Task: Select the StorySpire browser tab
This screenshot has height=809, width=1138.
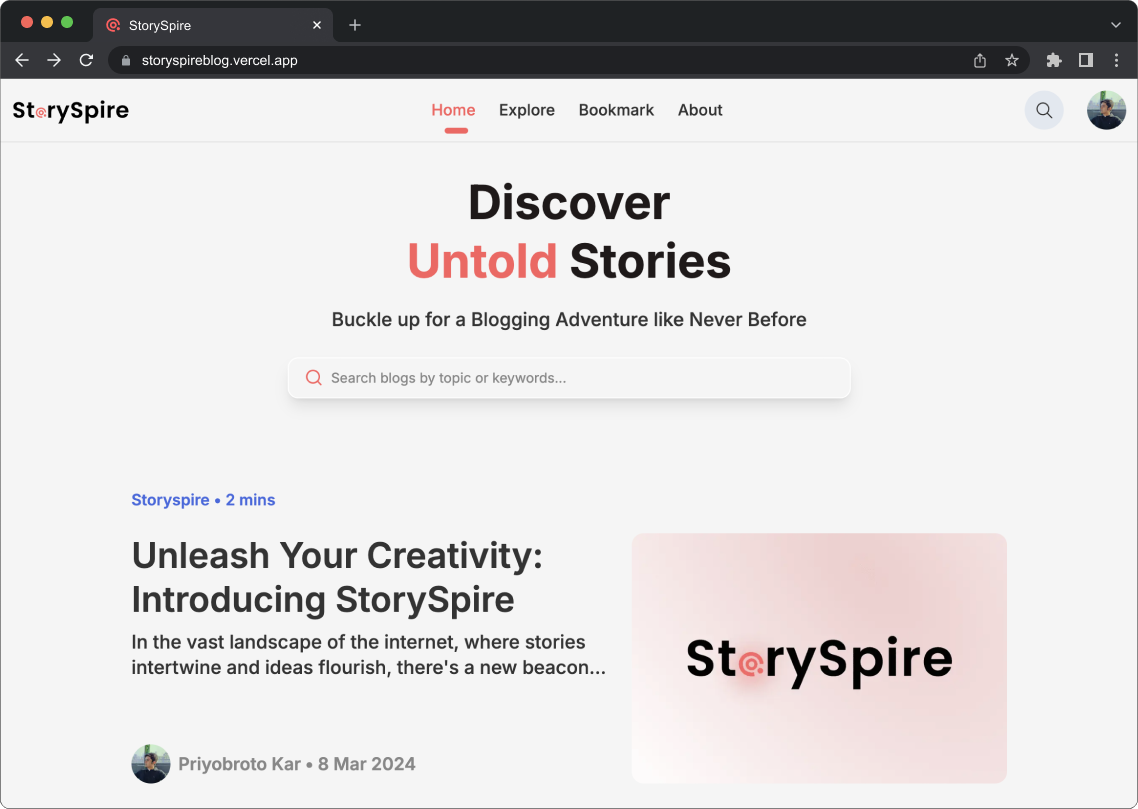Action: [x=213, y=25]
